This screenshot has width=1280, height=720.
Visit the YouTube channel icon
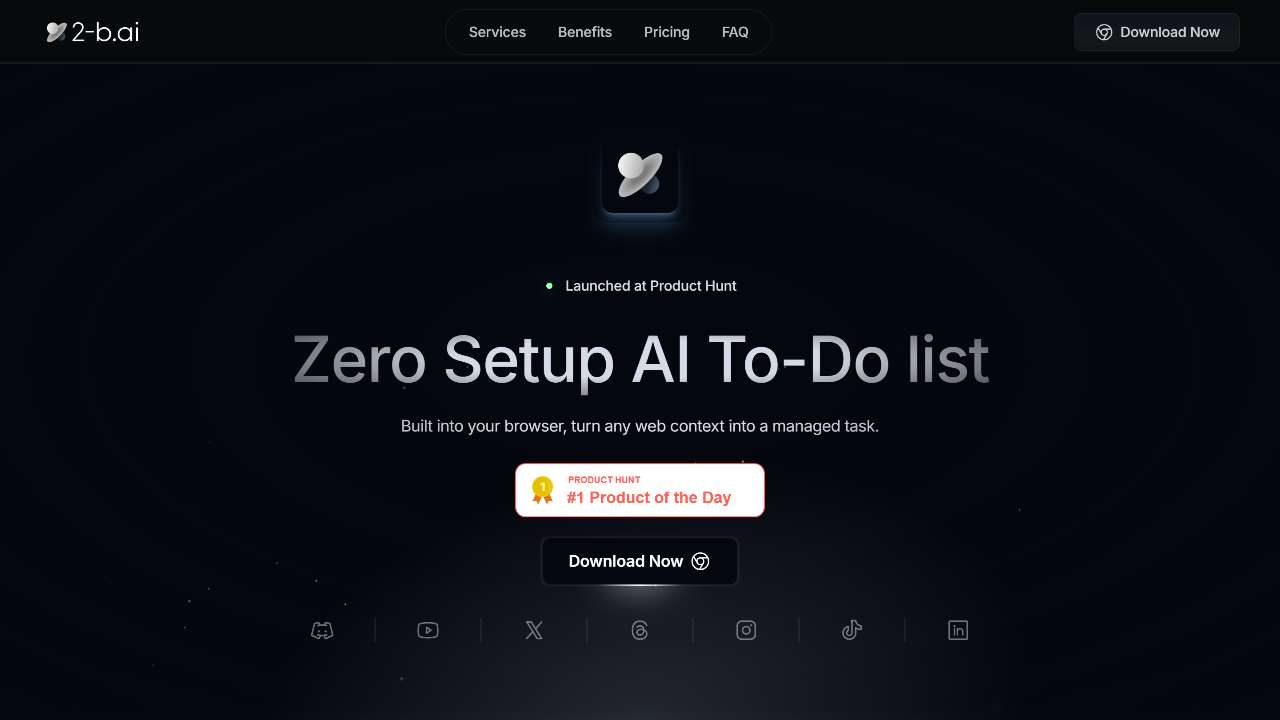[428, 630]
